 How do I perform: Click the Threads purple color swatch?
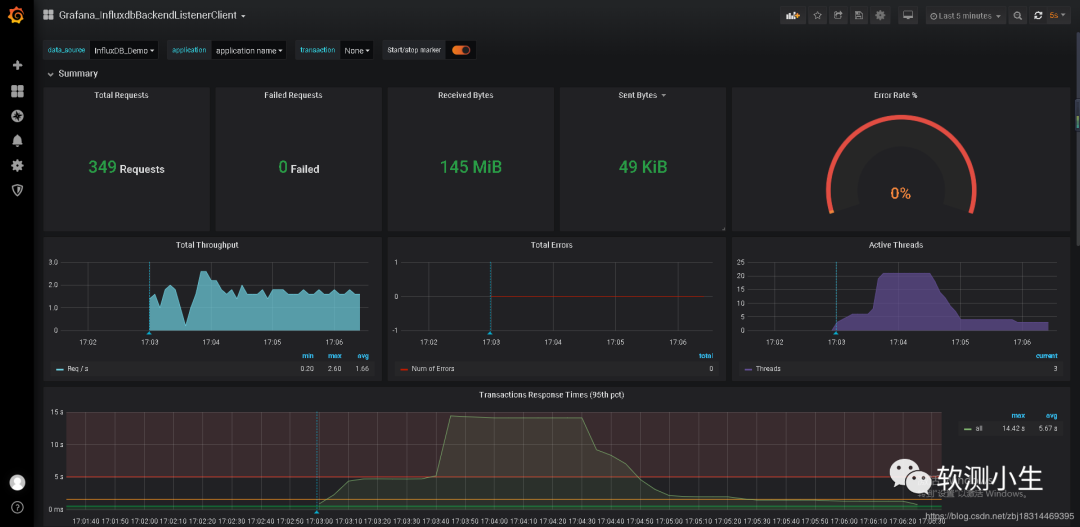coord(748,370)
